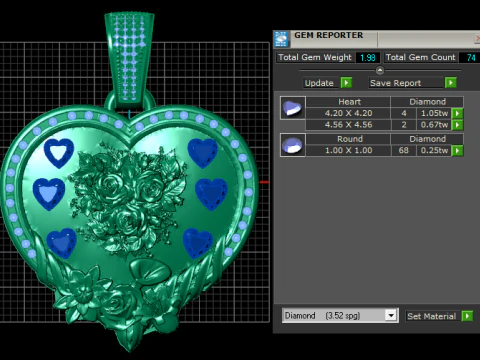Click the Set Material button
Viewport: 480px width, 360px height.
click(433, 316)
